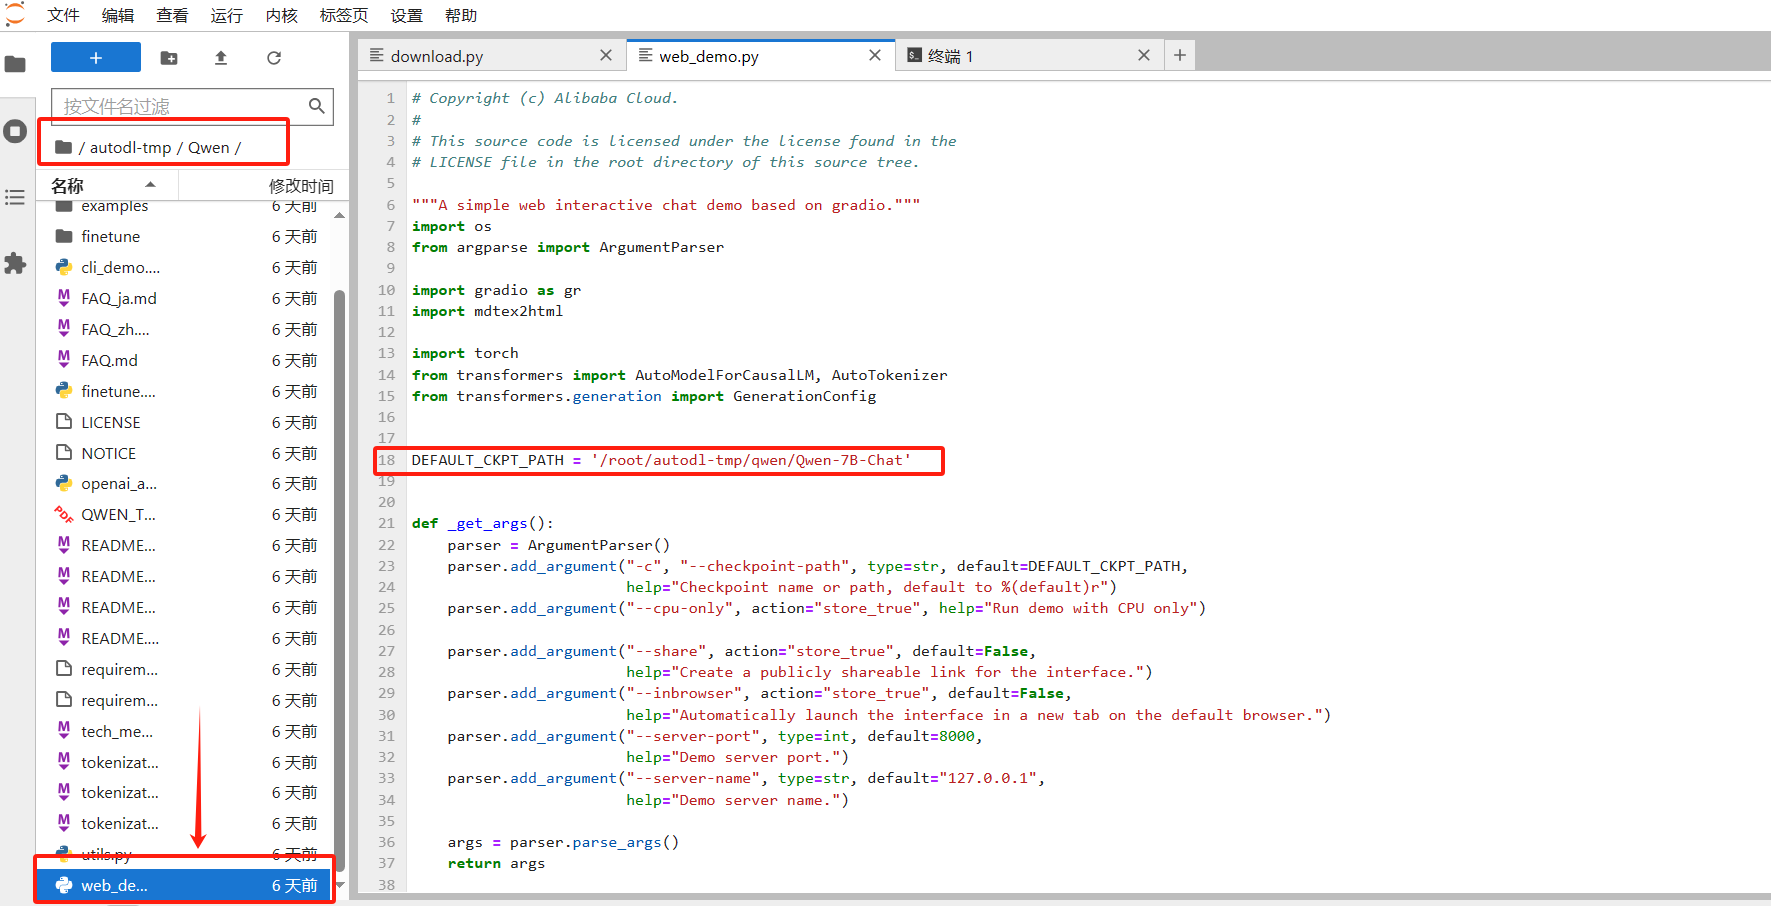
Task: Toggle the file browser sidebar folder icon
Action: pyautogui.click(x=15, y=65)
